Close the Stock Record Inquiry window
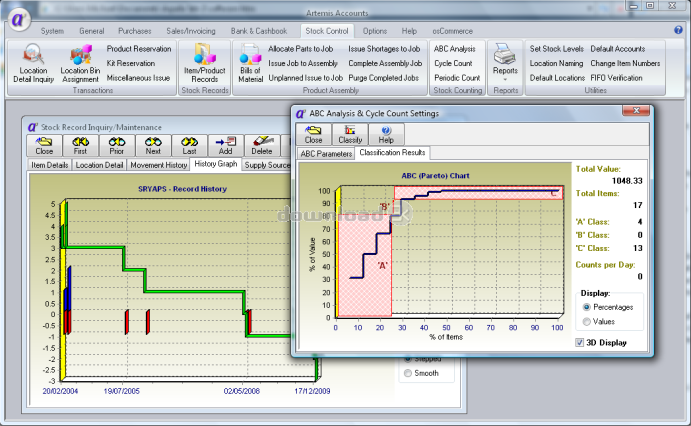The image size is (691, 426). [44, 146]
